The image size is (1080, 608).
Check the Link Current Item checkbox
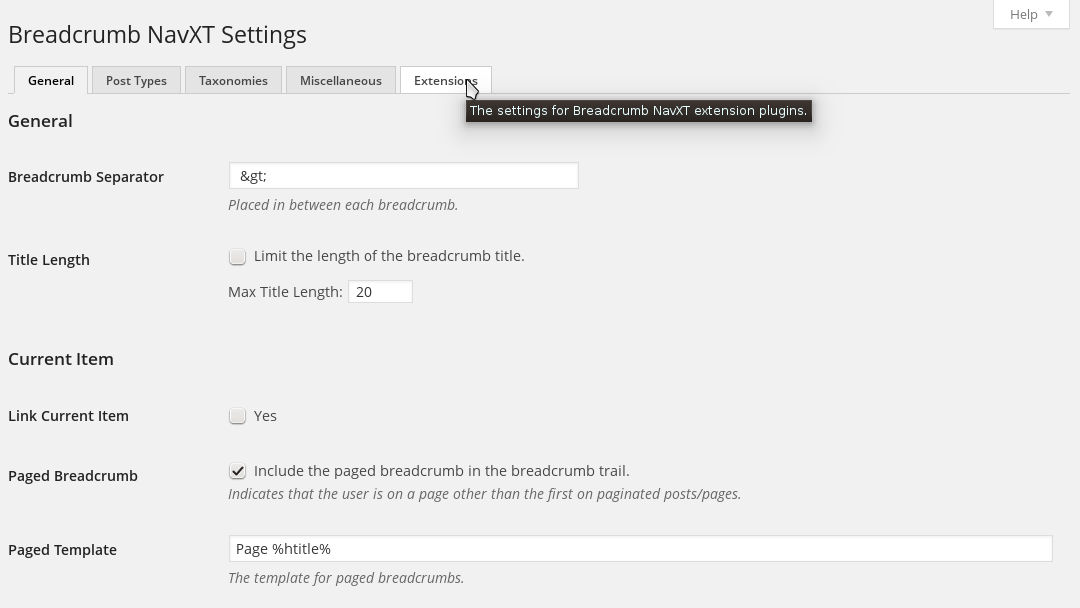click(237, 416)
